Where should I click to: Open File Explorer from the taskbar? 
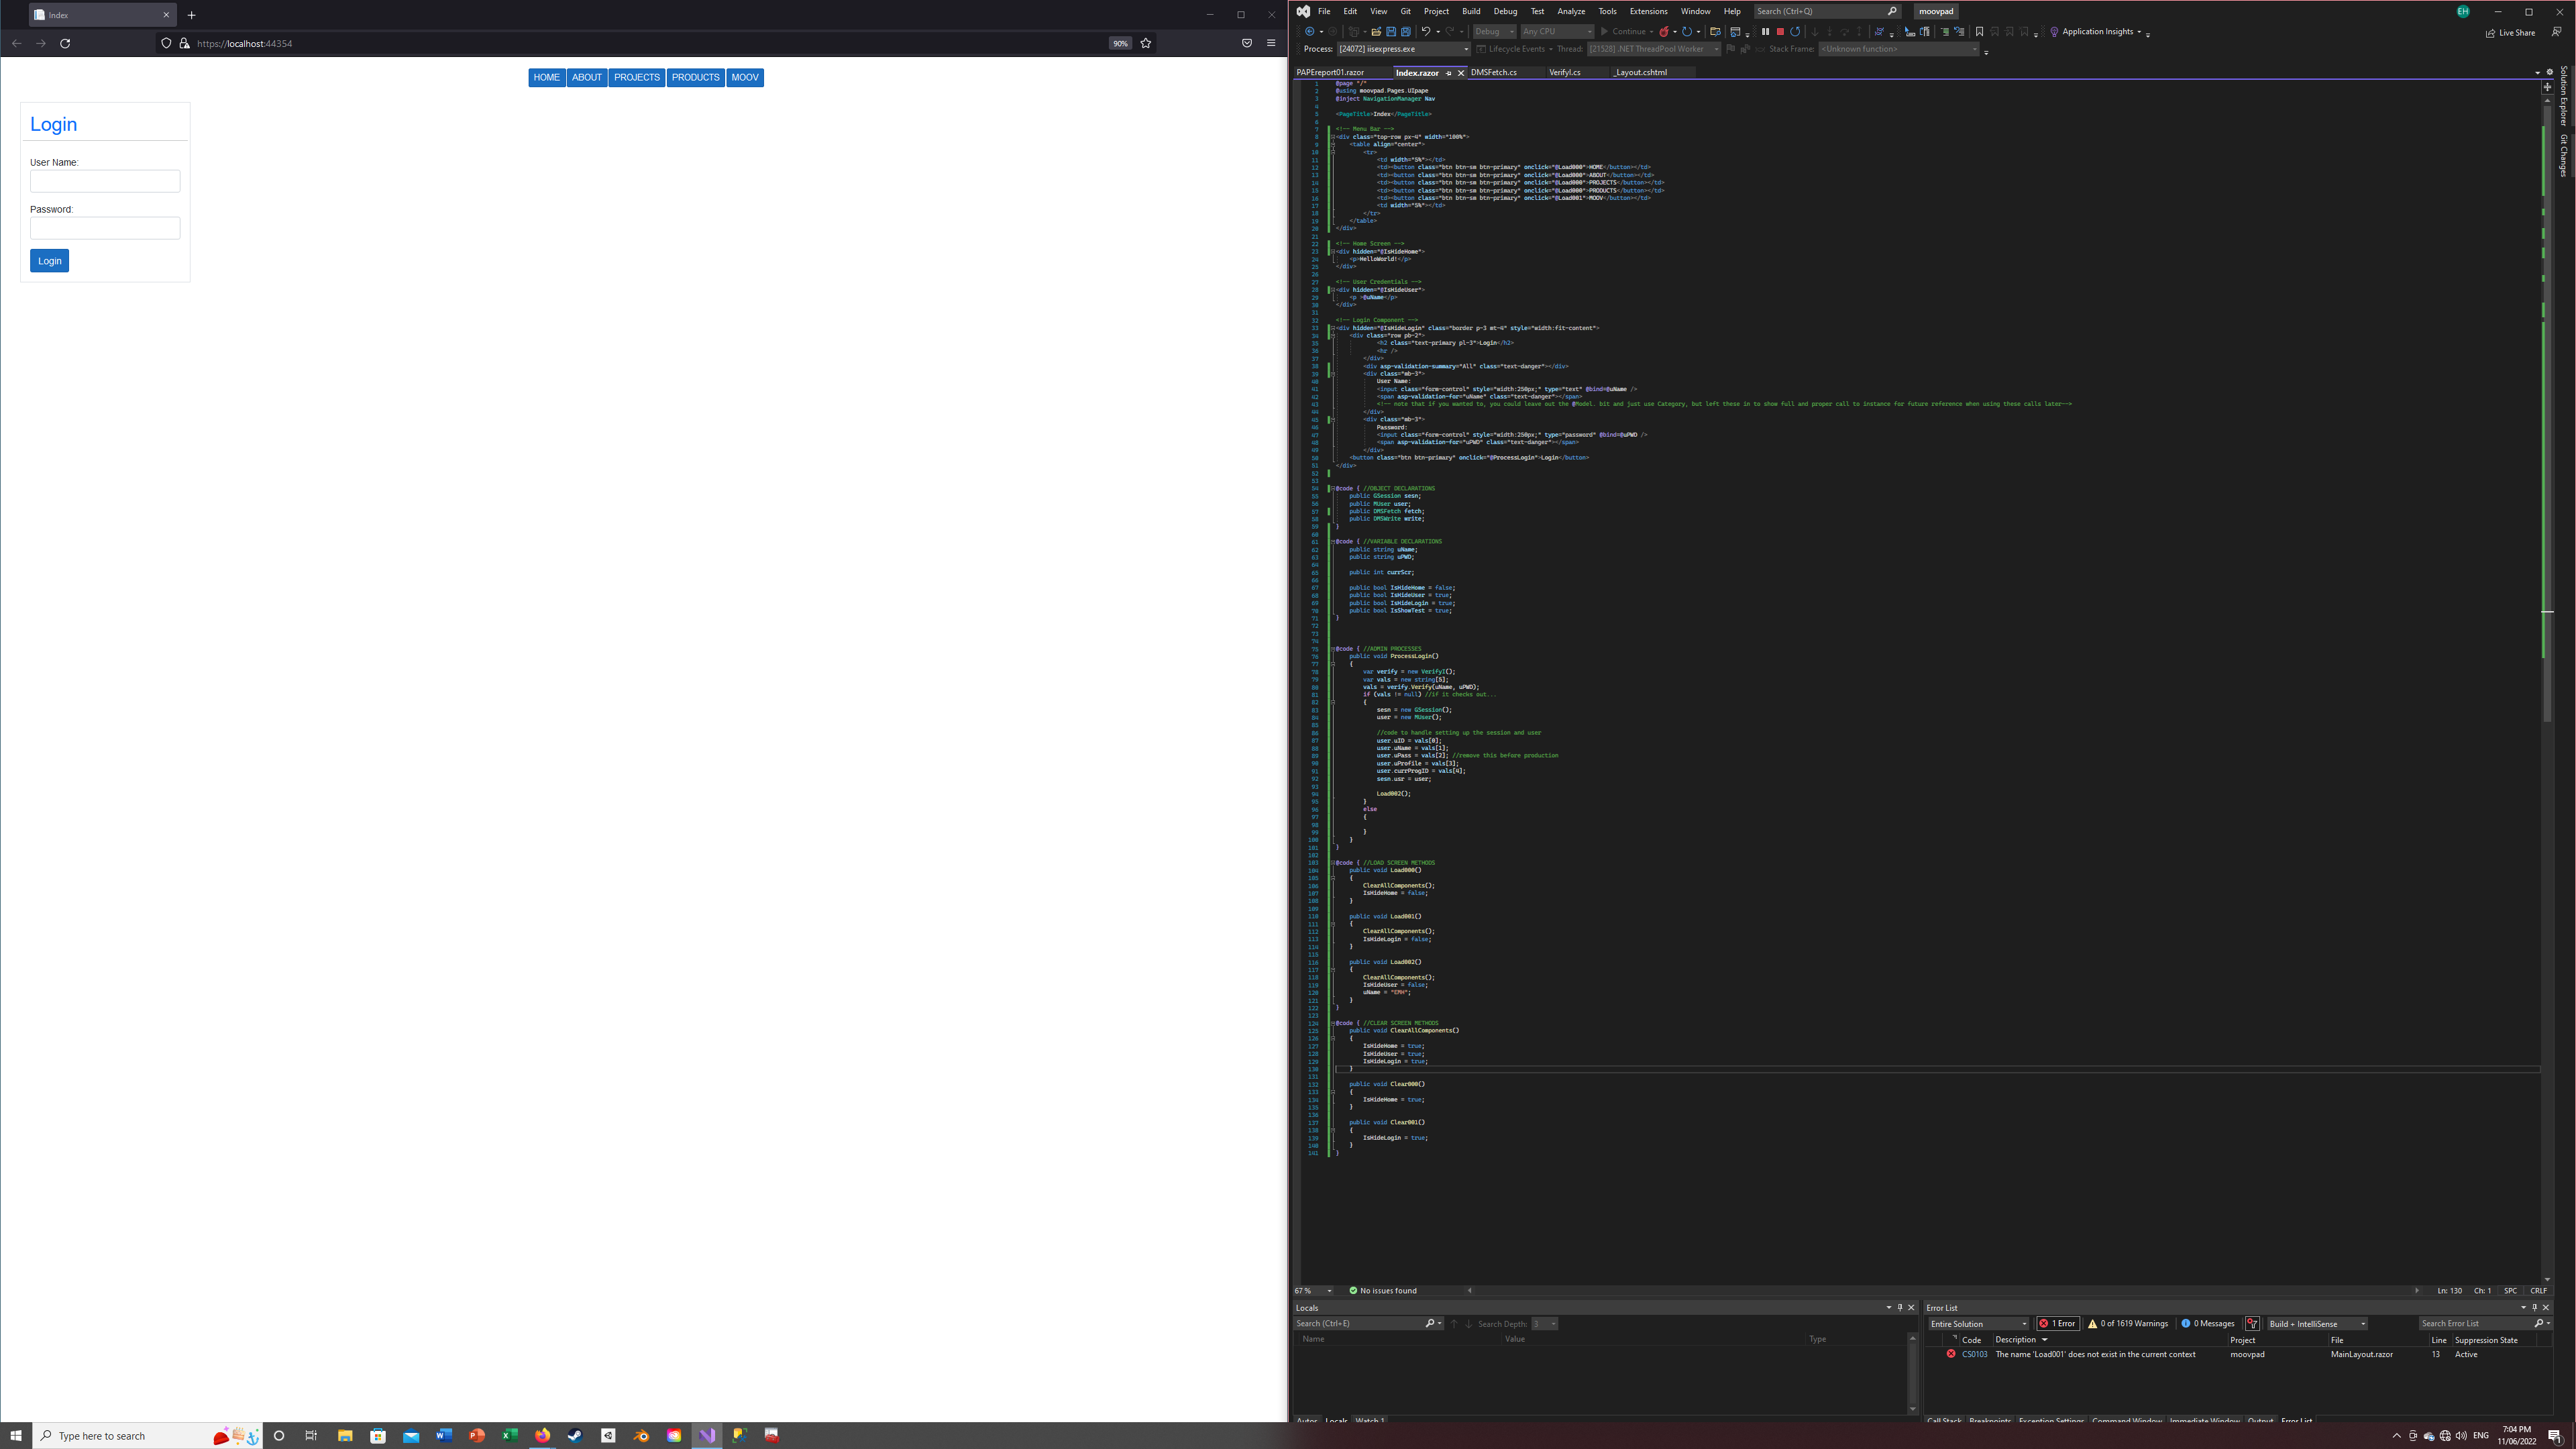tap(345, 1435)
